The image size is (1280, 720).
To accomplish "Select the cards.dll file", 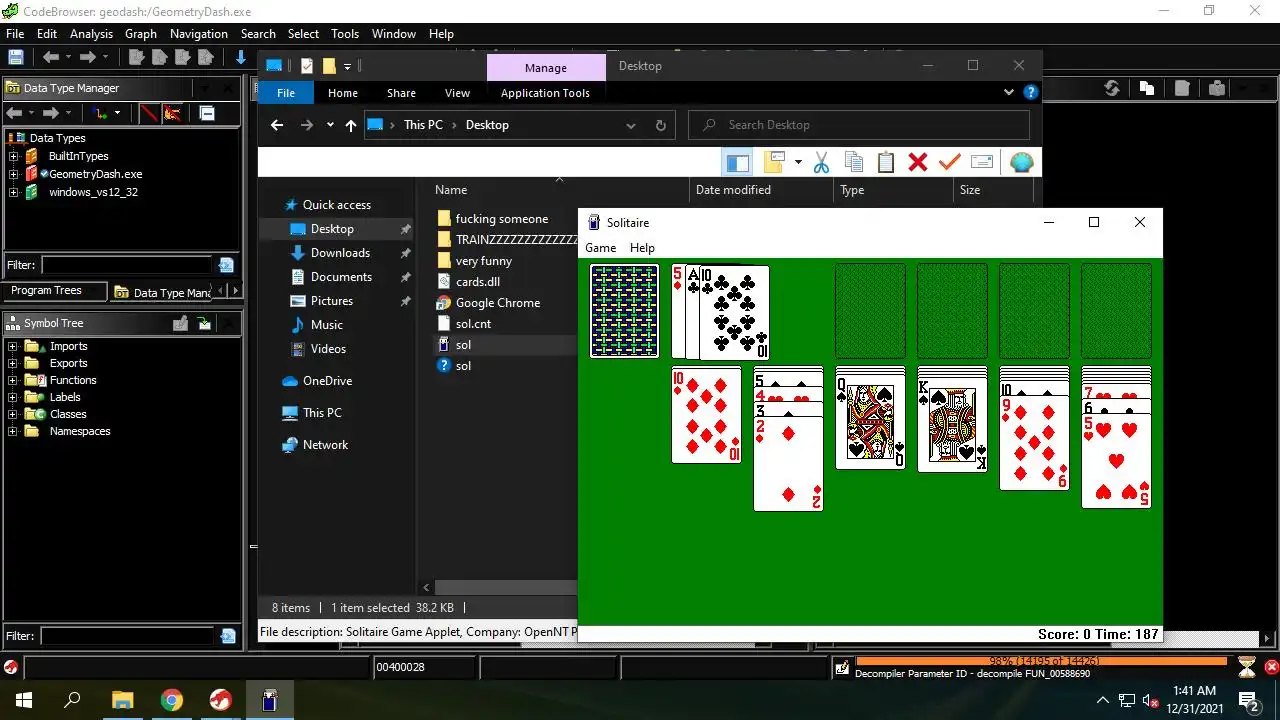I will click(477, 282).
